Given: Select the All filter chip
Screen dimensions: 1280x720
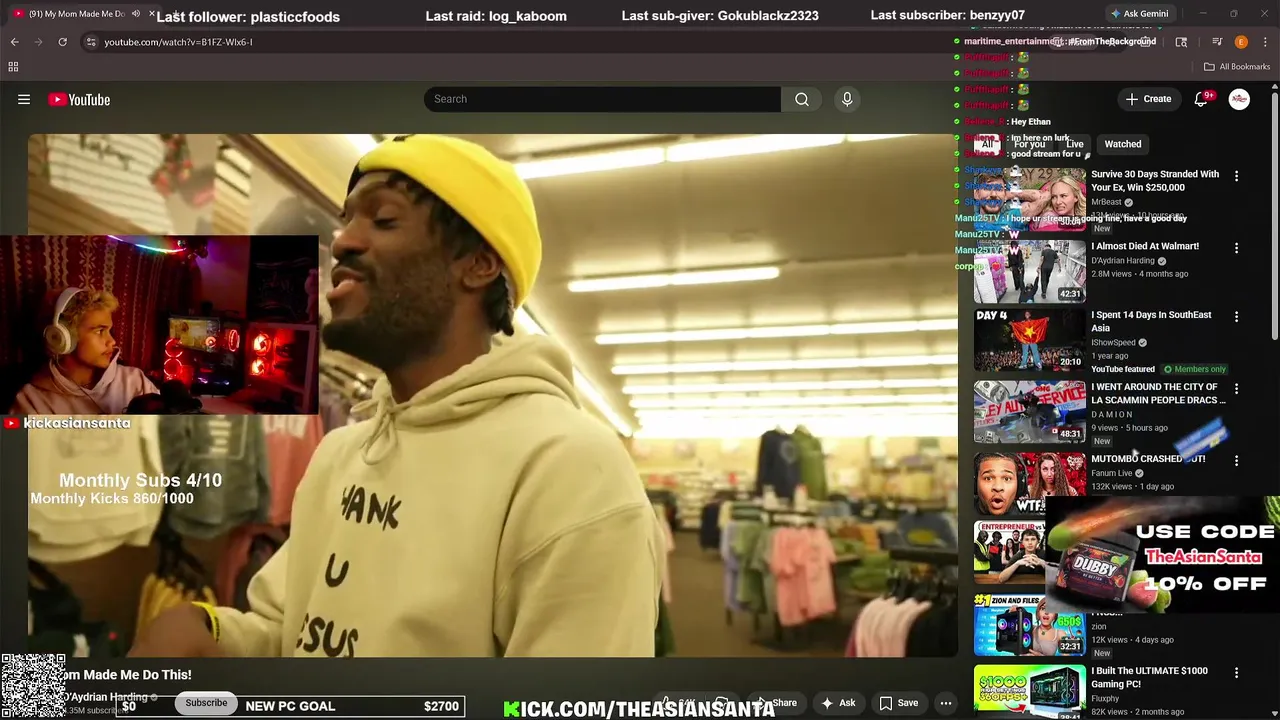Looking at the screenshot, I should 987,144.
